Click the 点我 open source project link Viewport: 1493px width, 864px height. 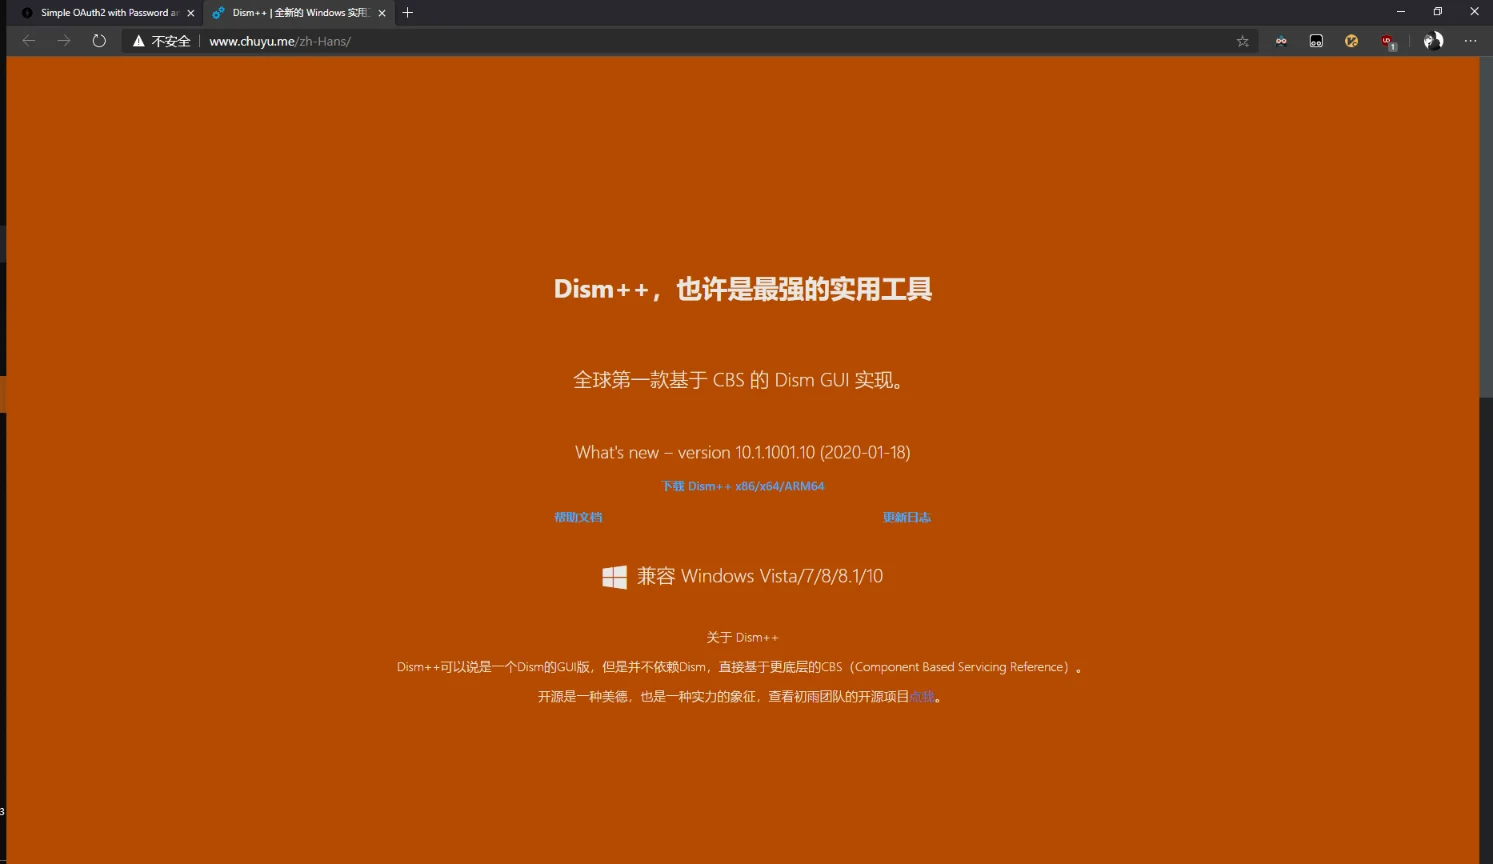(921, 697)
